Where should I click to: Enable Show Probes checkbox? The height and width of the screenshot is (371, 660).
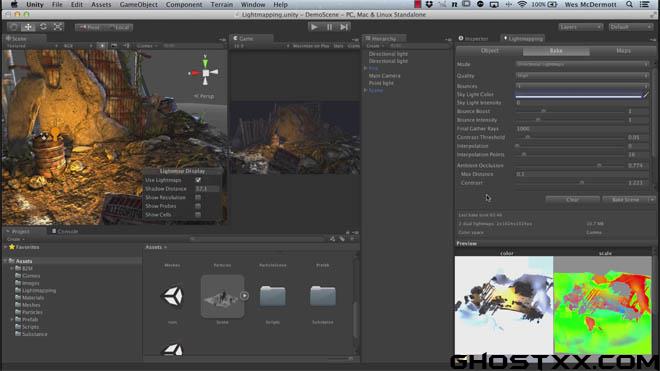coord(198,206)
